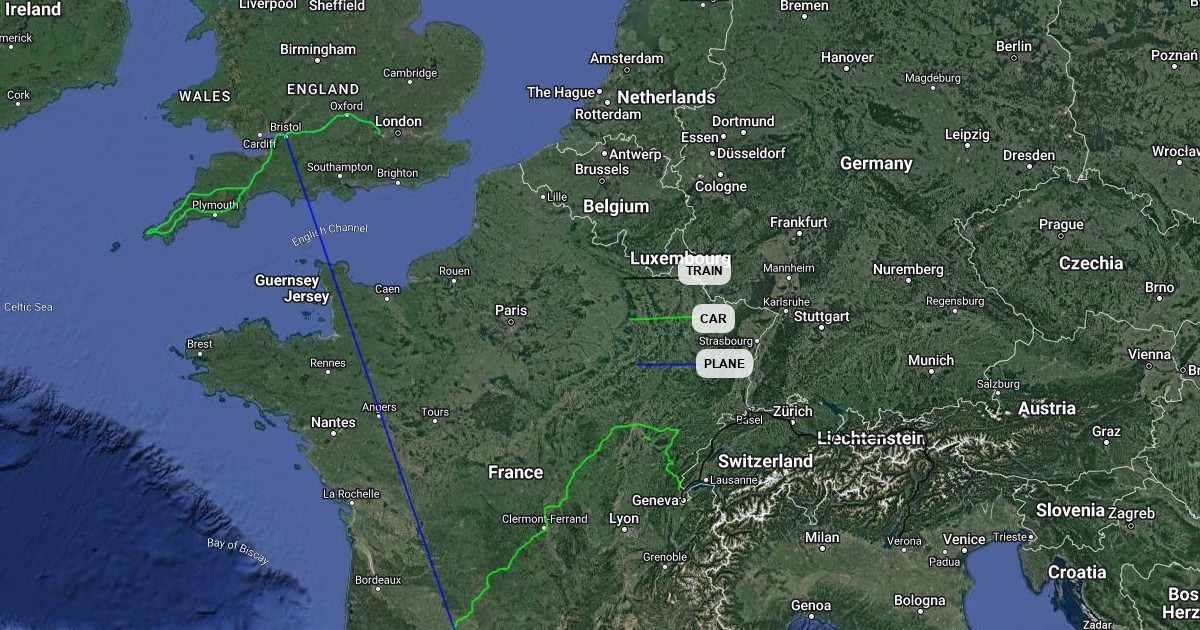
Task: Click the black line beside TRAIN legend
Action: (x=653, y=277)
